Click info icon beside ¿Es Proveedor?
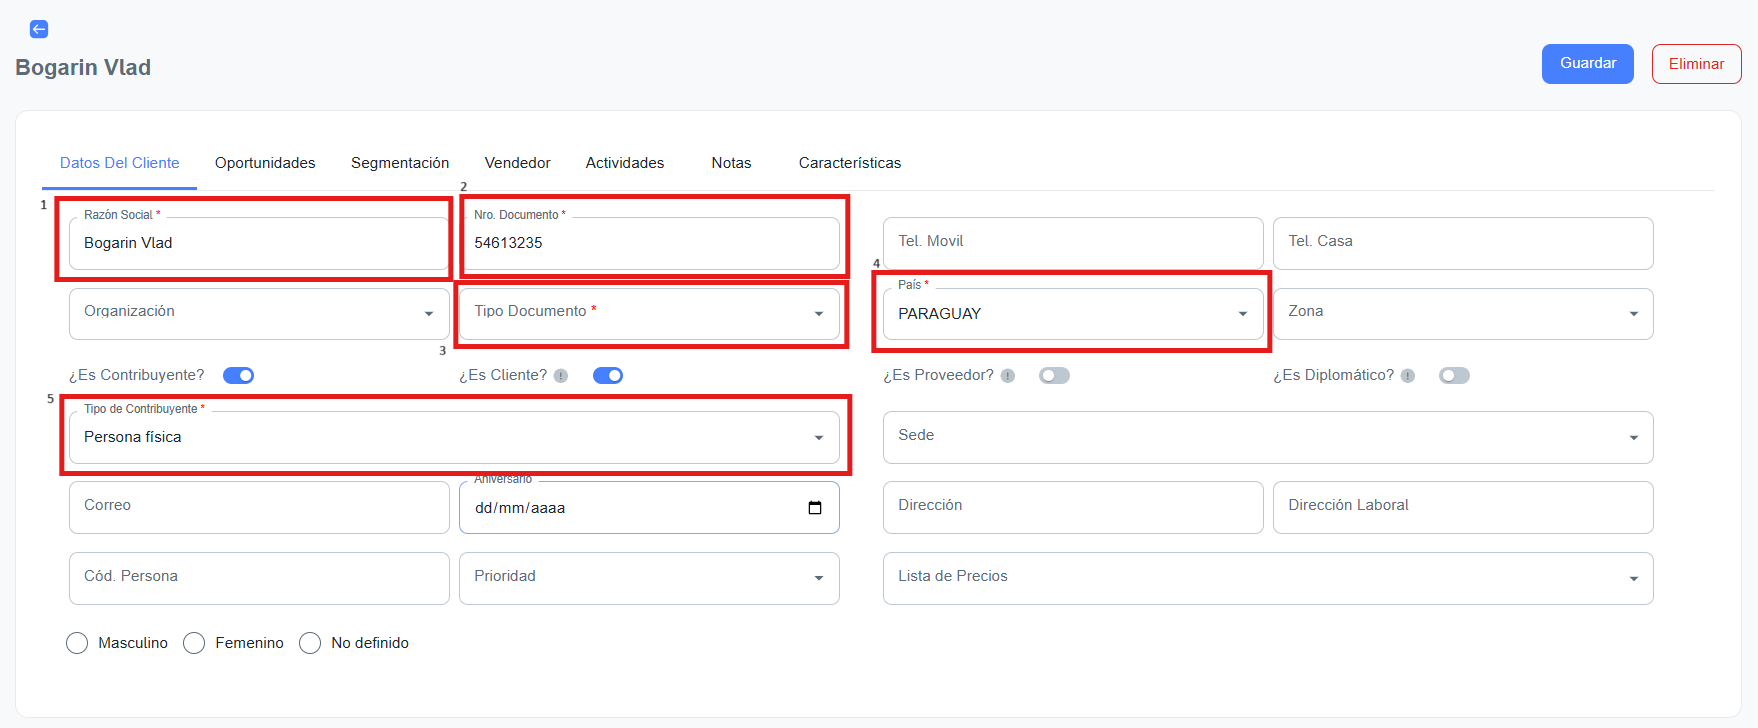 tap(1008, 376)
